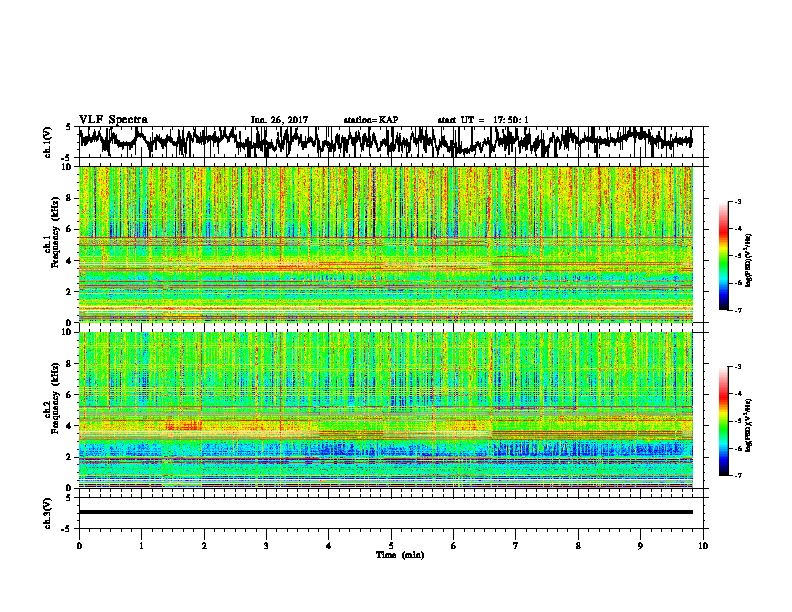Click the "-7" tick on ch.2 colorbar
This screenshot has height=612, width=792.
coord(738,476)
